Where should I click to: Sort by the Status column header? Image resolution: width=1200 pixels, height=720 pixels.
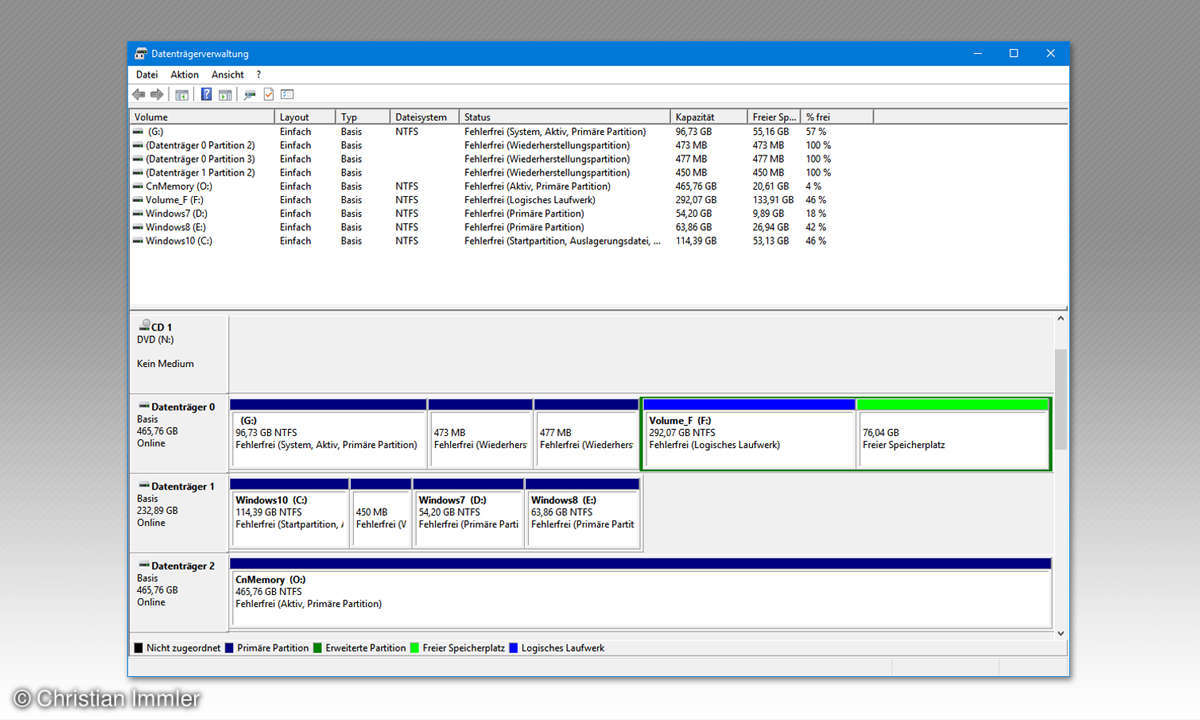point(565,117)
